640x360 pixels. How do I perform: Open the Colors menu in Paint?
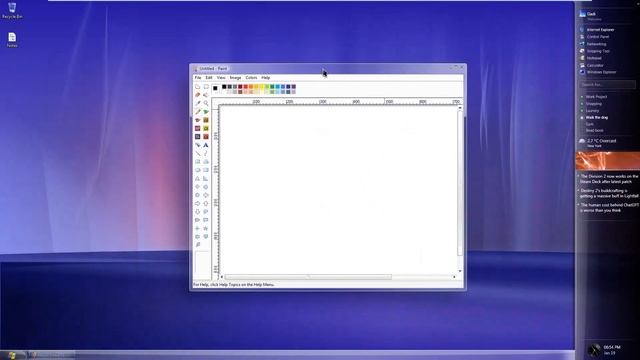pos(251,78)
